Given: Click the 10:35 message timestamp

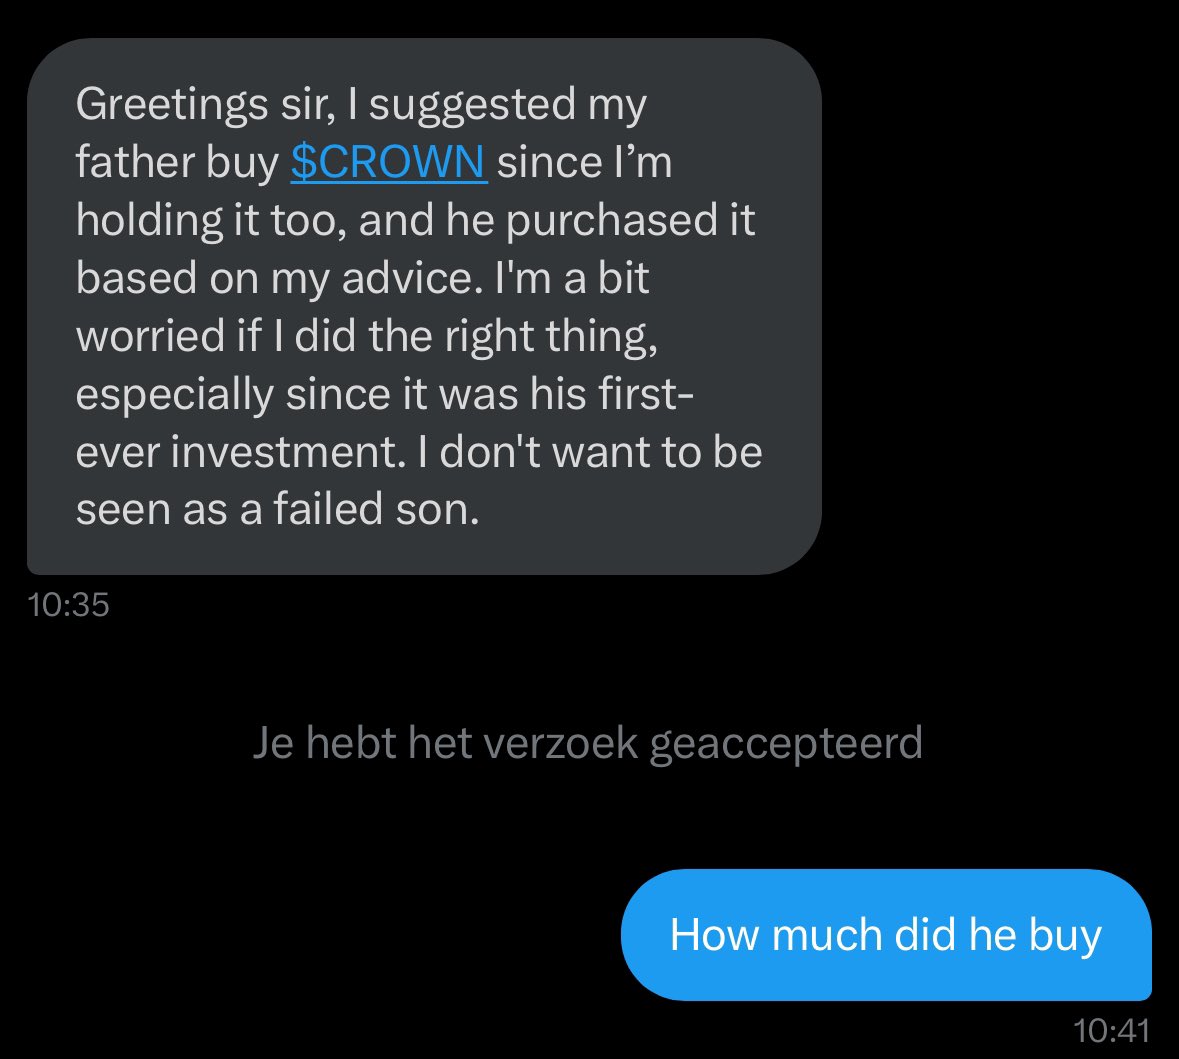Looking at the screenshot, I should tap(69, 605).
